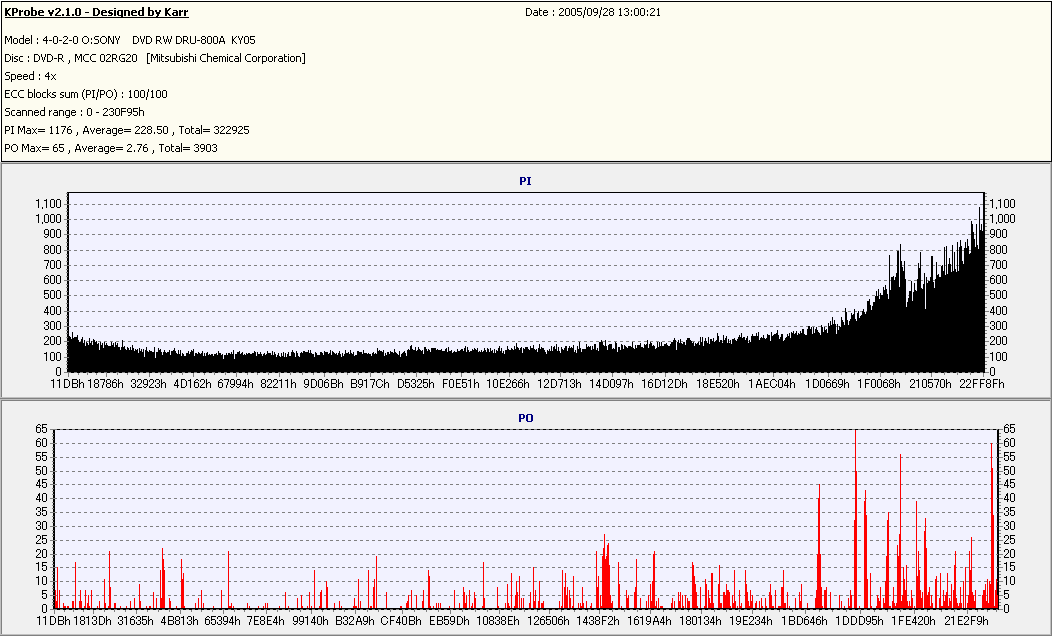Click the 1438F2h marker on PO axis
Viewport: 1052px width, 636px height.
[598, 621]
